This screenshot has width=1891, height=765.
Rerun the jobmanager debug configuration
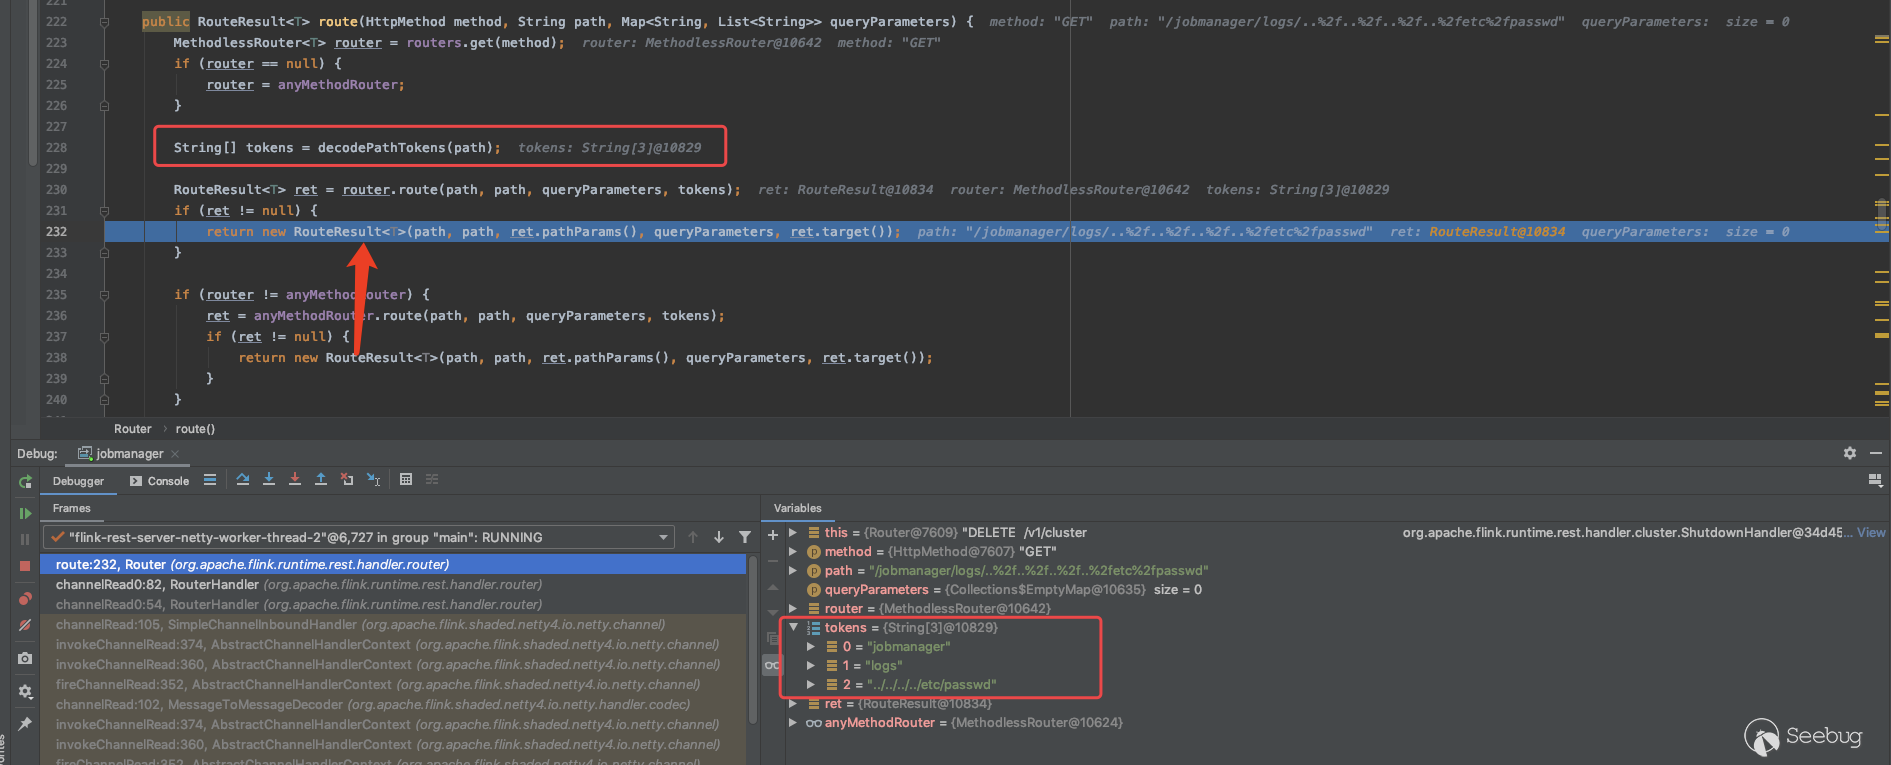[x=25, y=482]
